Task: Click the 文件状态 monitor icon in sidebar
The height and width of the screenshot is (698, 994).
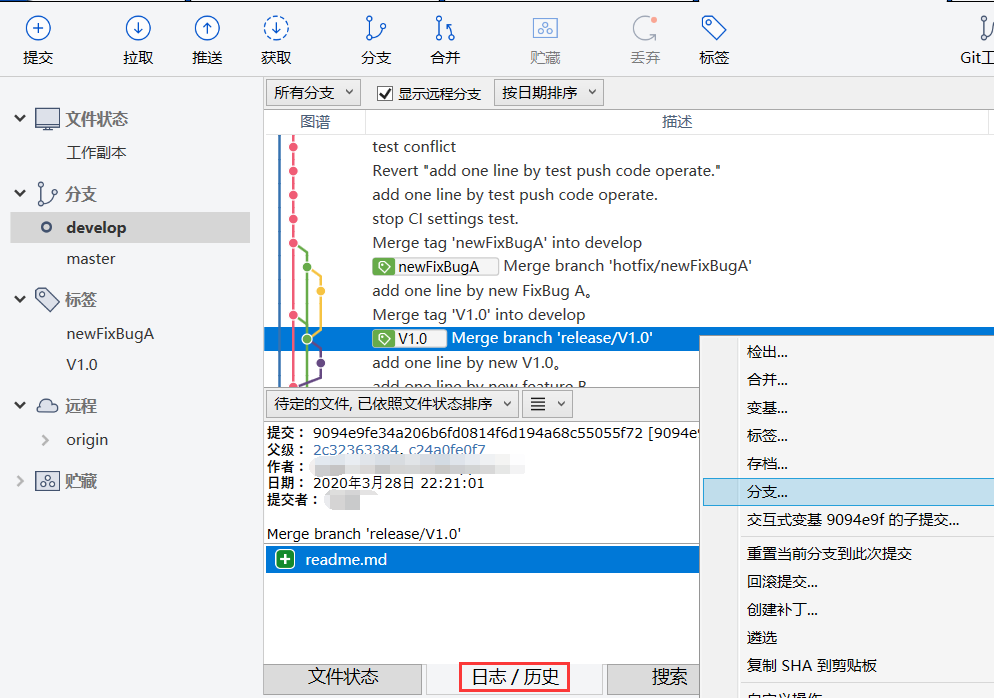Action: pos(48,119)
